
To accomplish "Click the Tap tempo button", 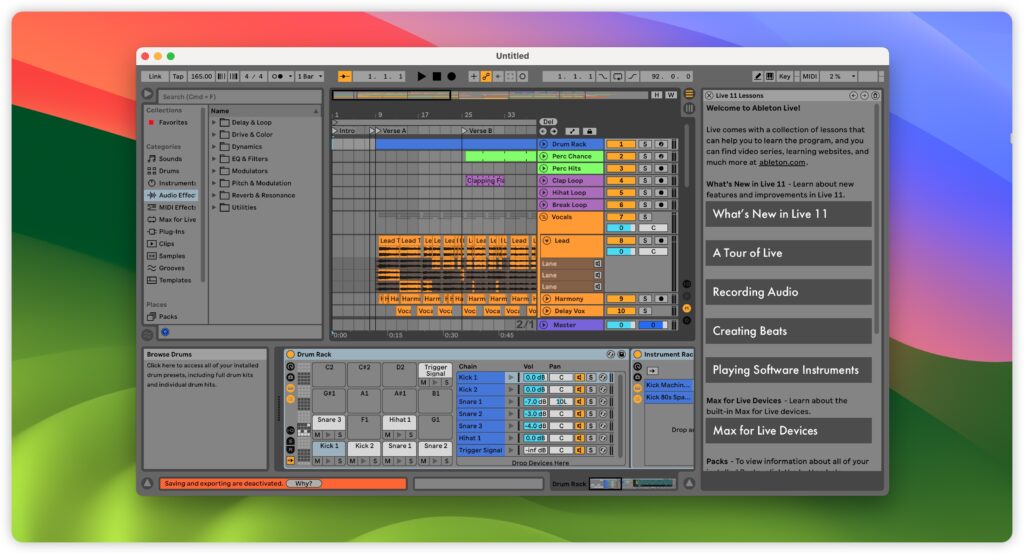I will pos(178,76).
